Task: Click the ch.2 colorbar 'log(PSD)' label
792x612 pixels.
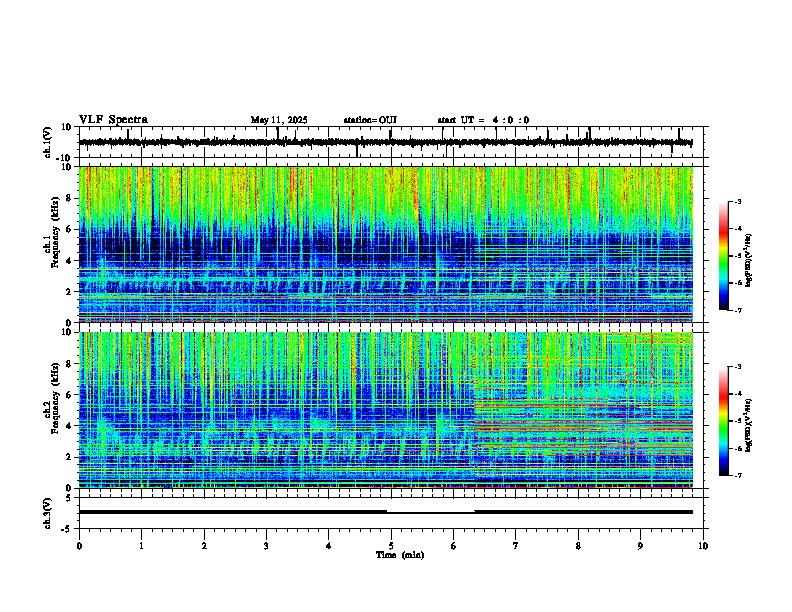Action: point(749,425)
